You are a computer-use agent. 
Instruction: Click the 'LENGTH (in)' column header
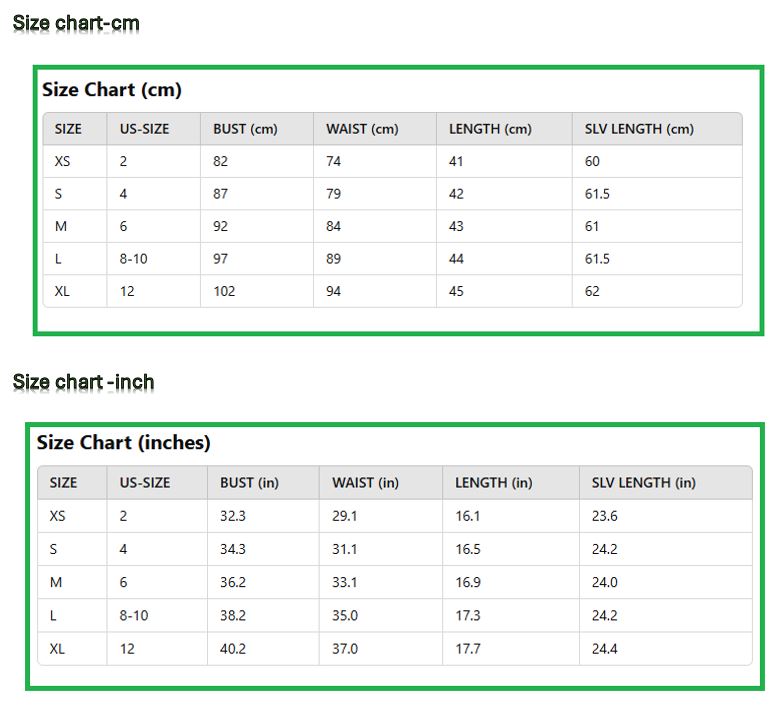493,483
